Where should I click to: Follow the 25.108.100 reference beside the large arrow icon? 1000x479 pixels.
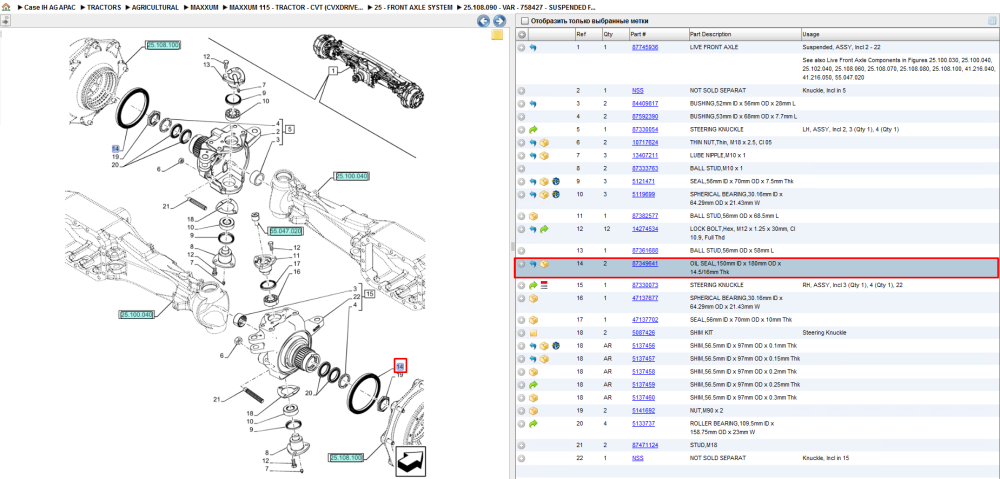pos(347,458)
